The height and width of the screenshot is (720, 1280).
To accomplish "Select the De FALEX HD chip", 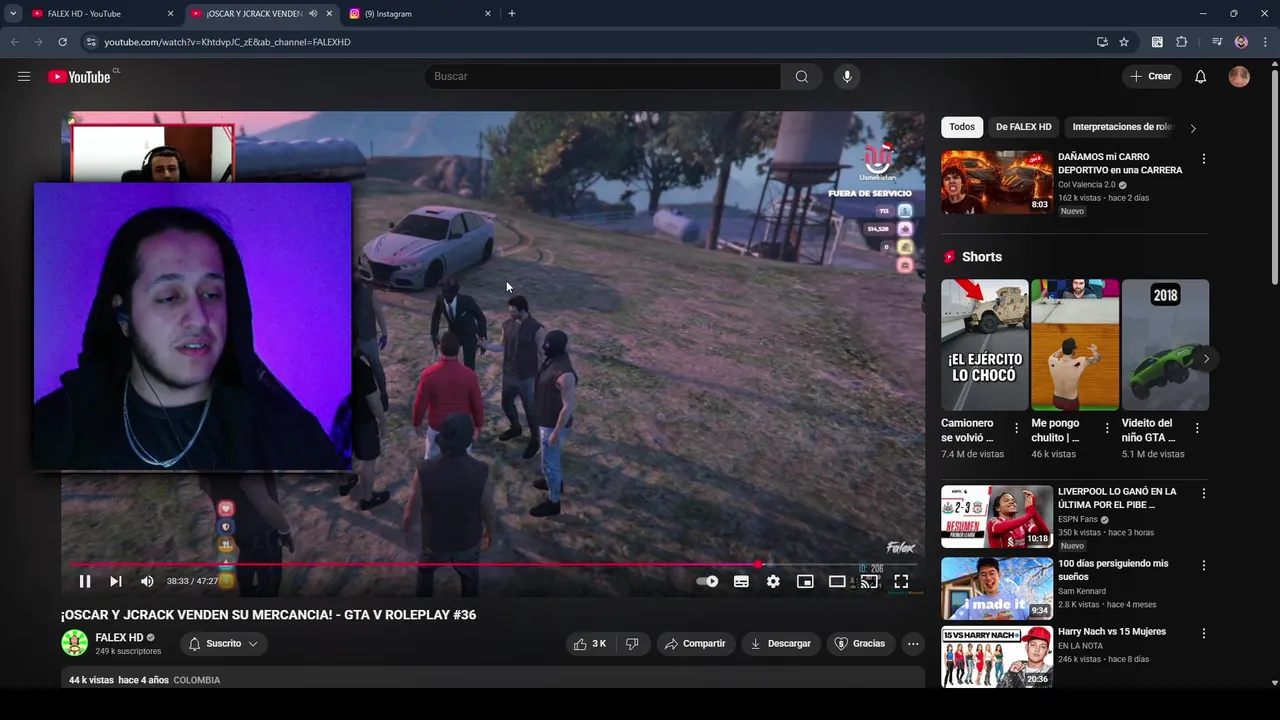I will [1023, 127].
